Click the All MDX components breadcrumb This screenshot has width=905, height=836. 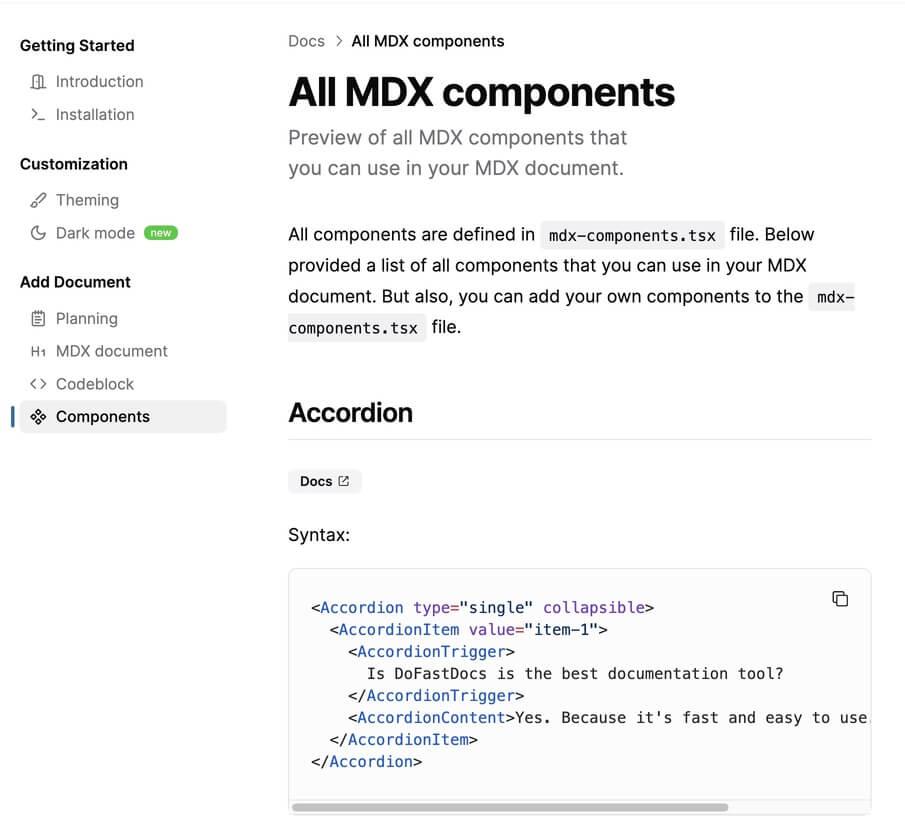[427, 41]
